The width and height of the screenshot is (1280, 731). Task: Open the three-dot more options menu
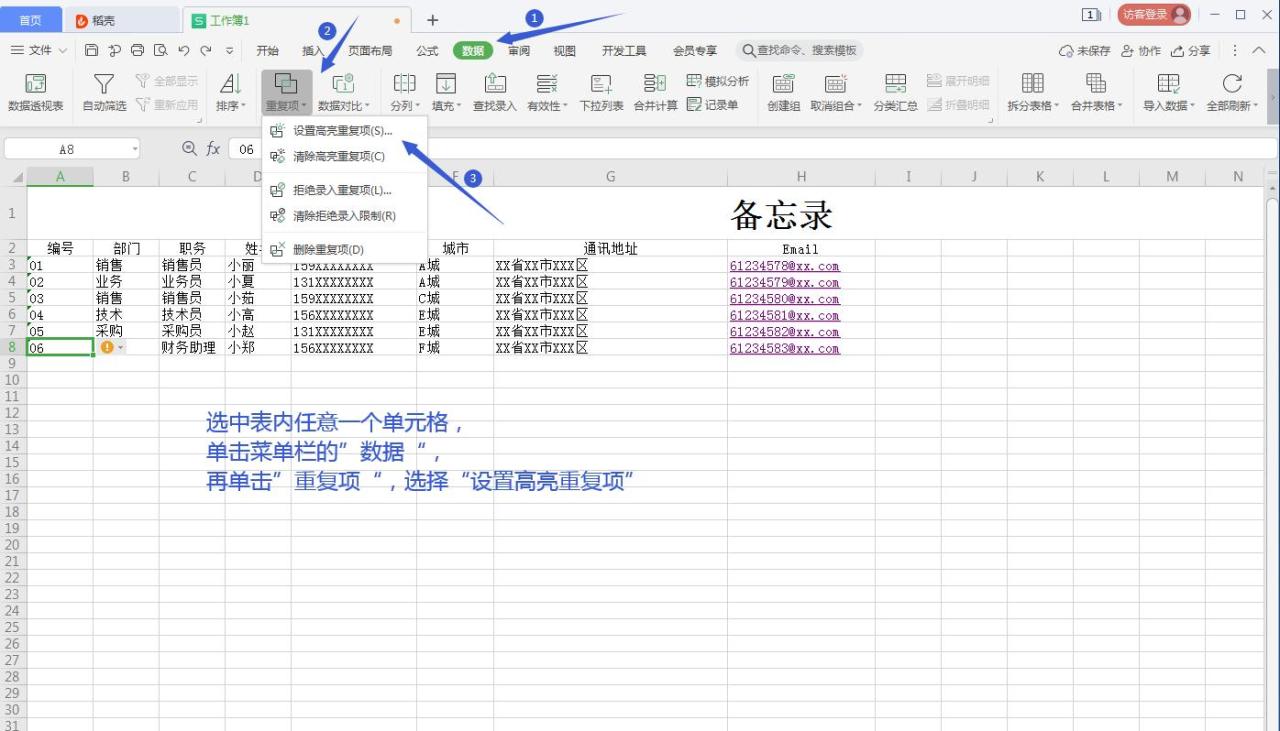pos(1235,51)
